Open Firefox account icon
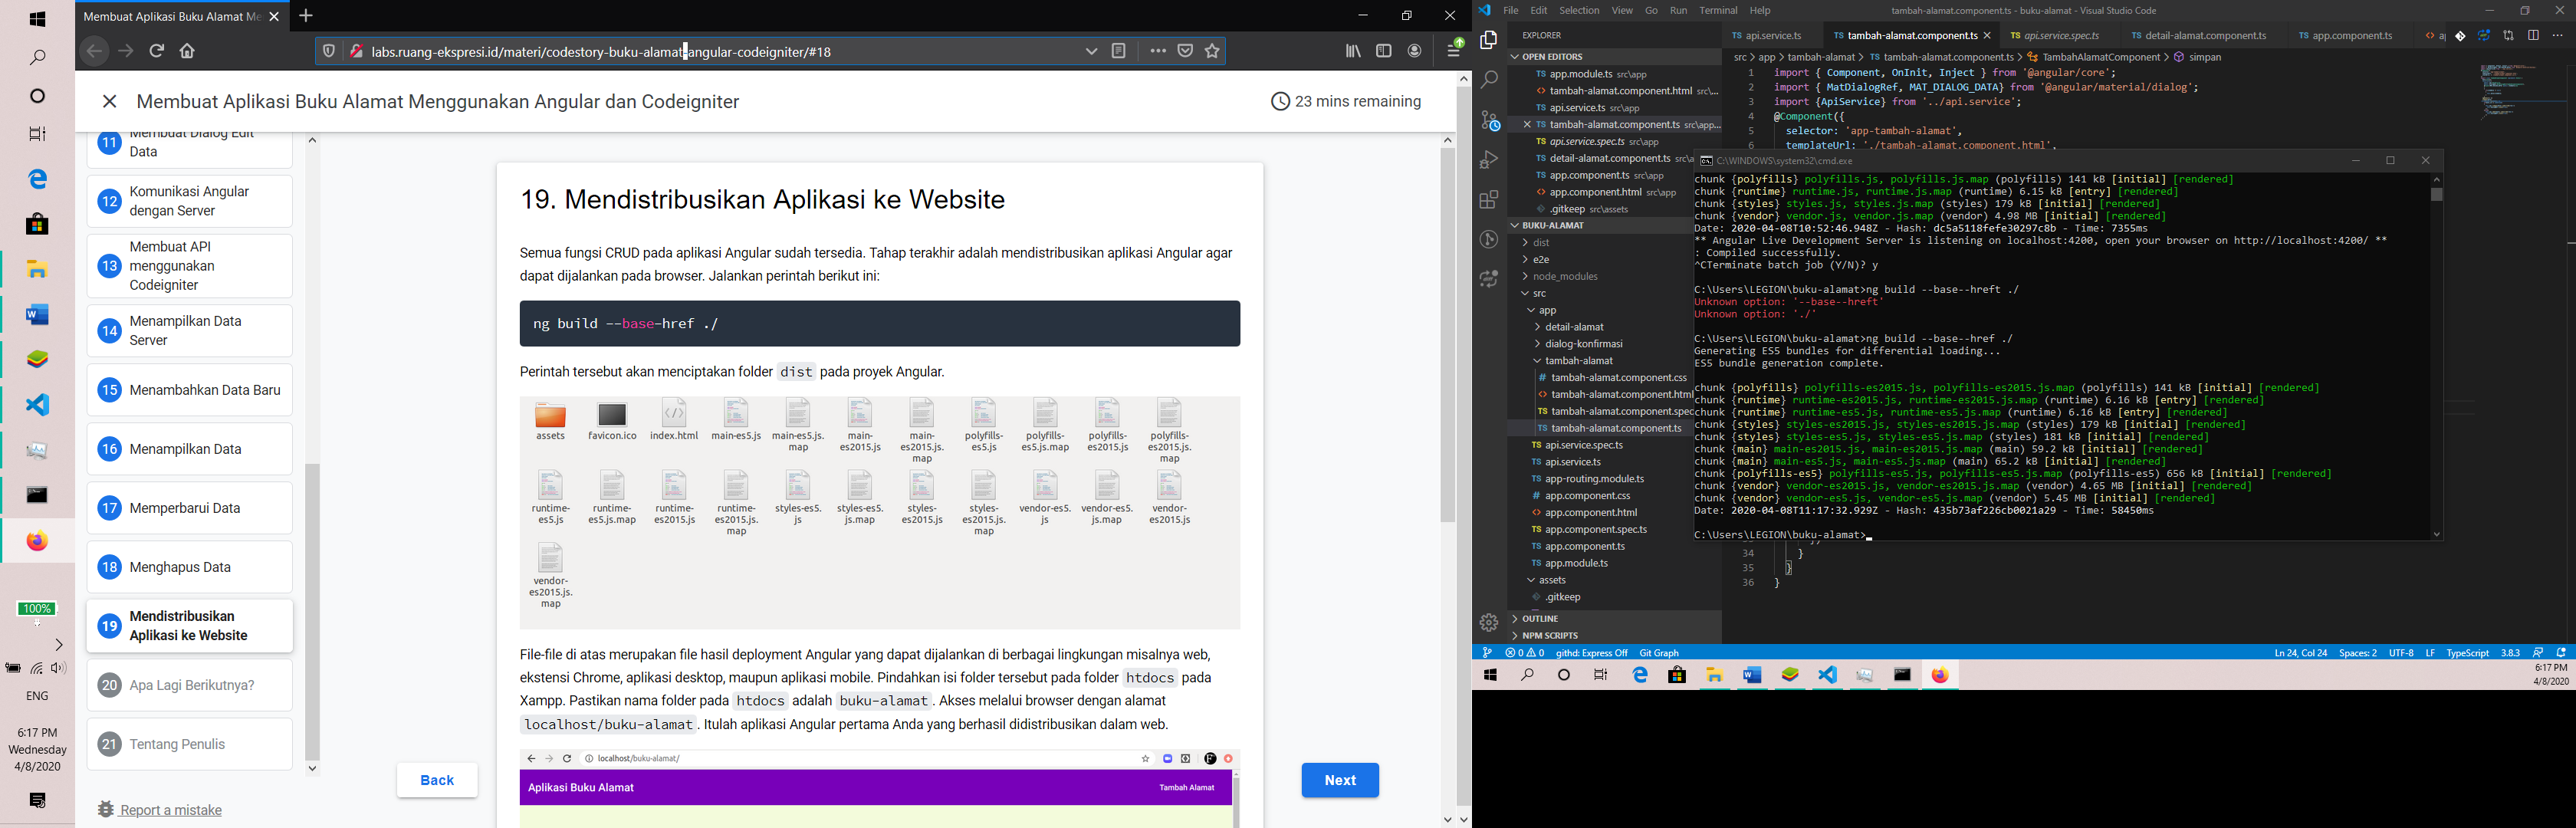Screen dimensions: 2576x828 point(1415,51)
